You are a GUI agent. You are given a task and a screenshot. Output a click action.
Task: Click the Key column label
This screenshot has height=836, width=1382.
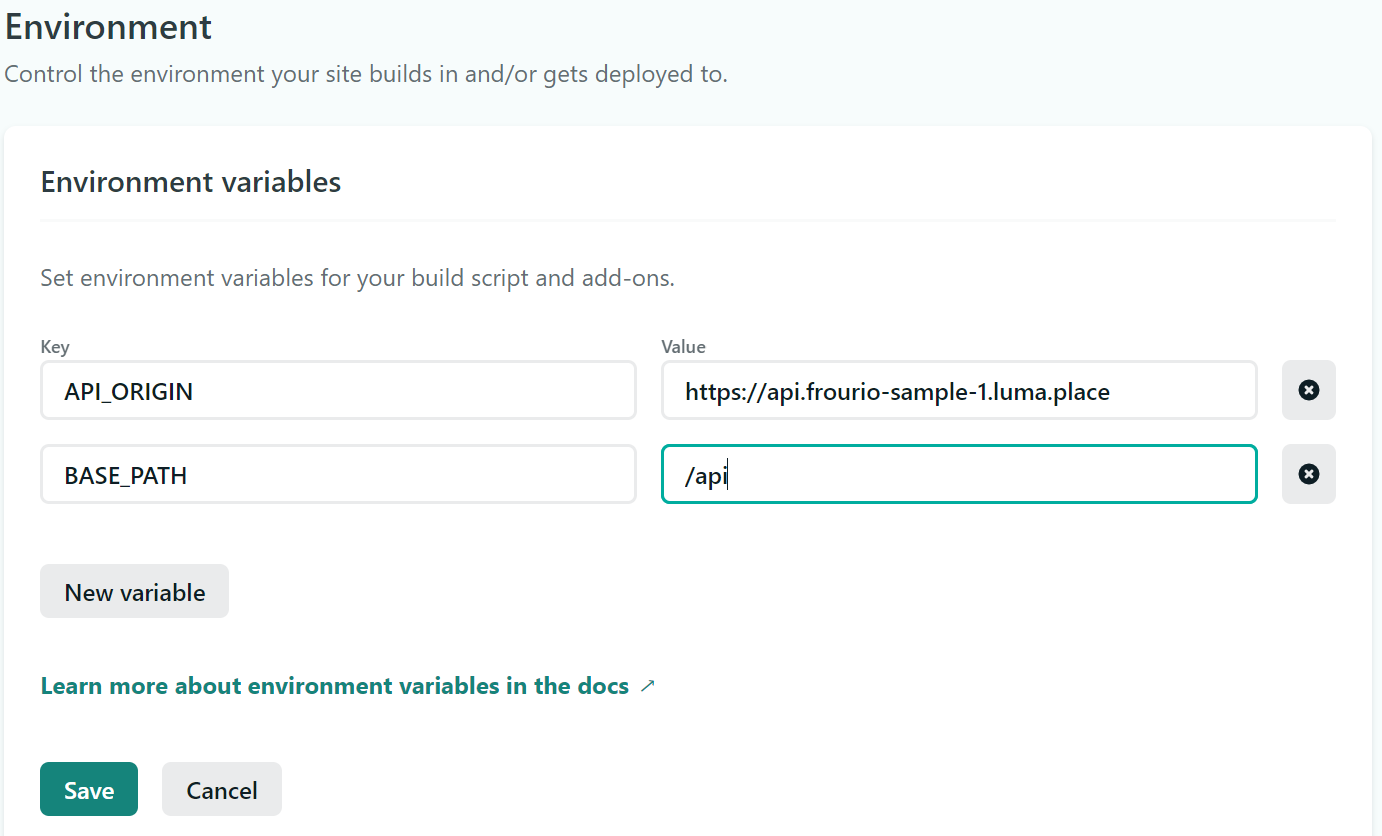pyautogui.click(x=55, y=347)
